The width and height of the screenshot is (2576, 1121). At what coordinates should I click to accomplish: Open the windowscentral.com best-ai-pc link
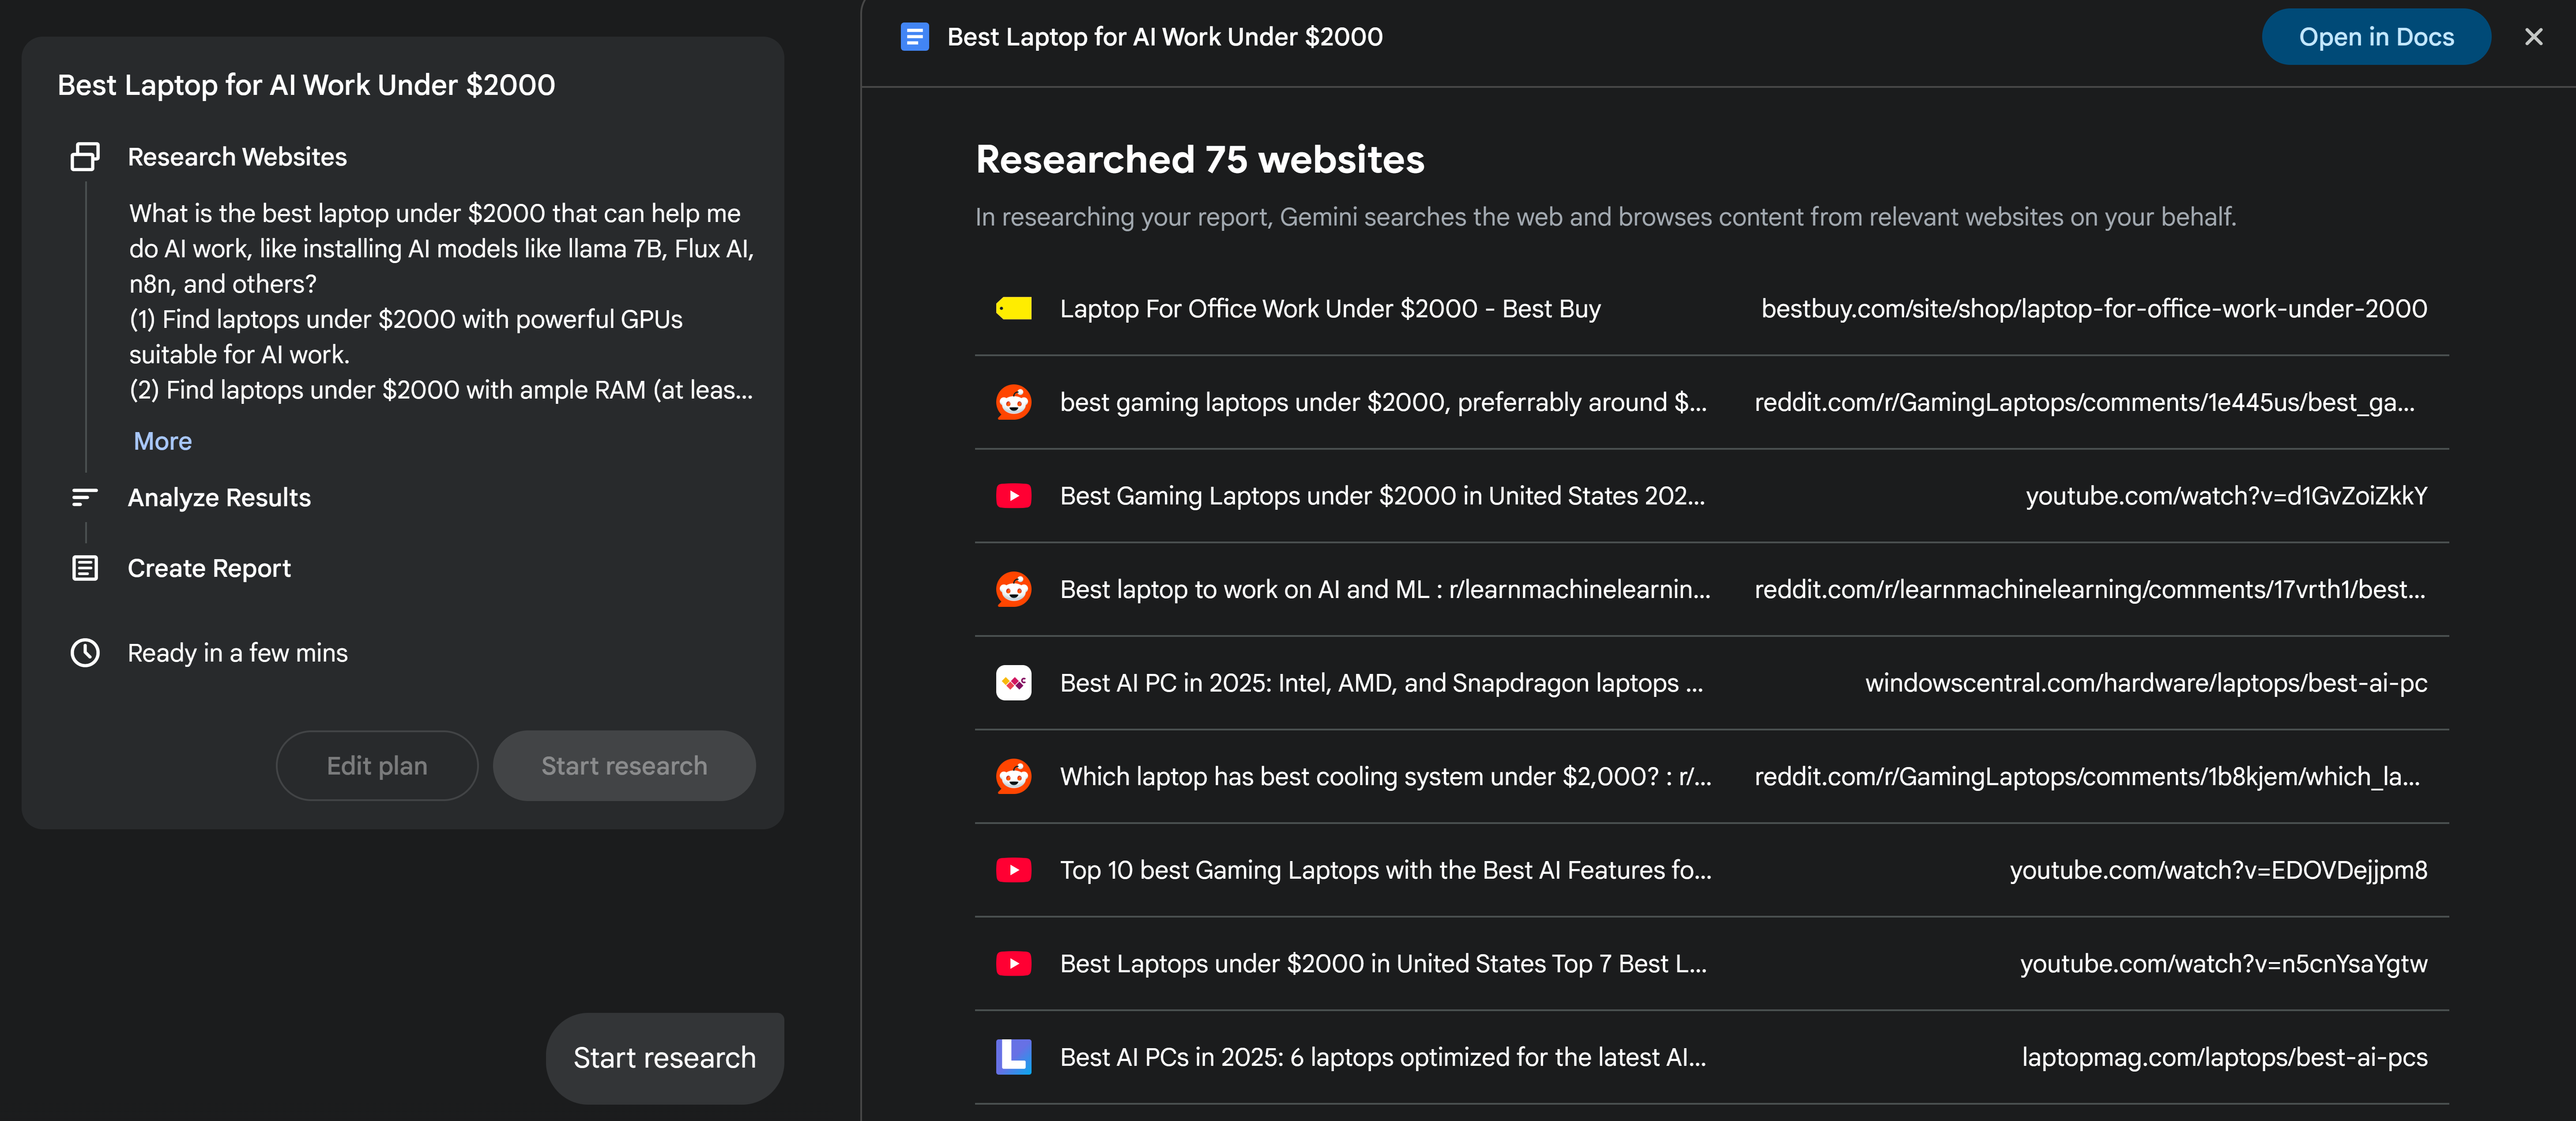(x=2145, y=683)
